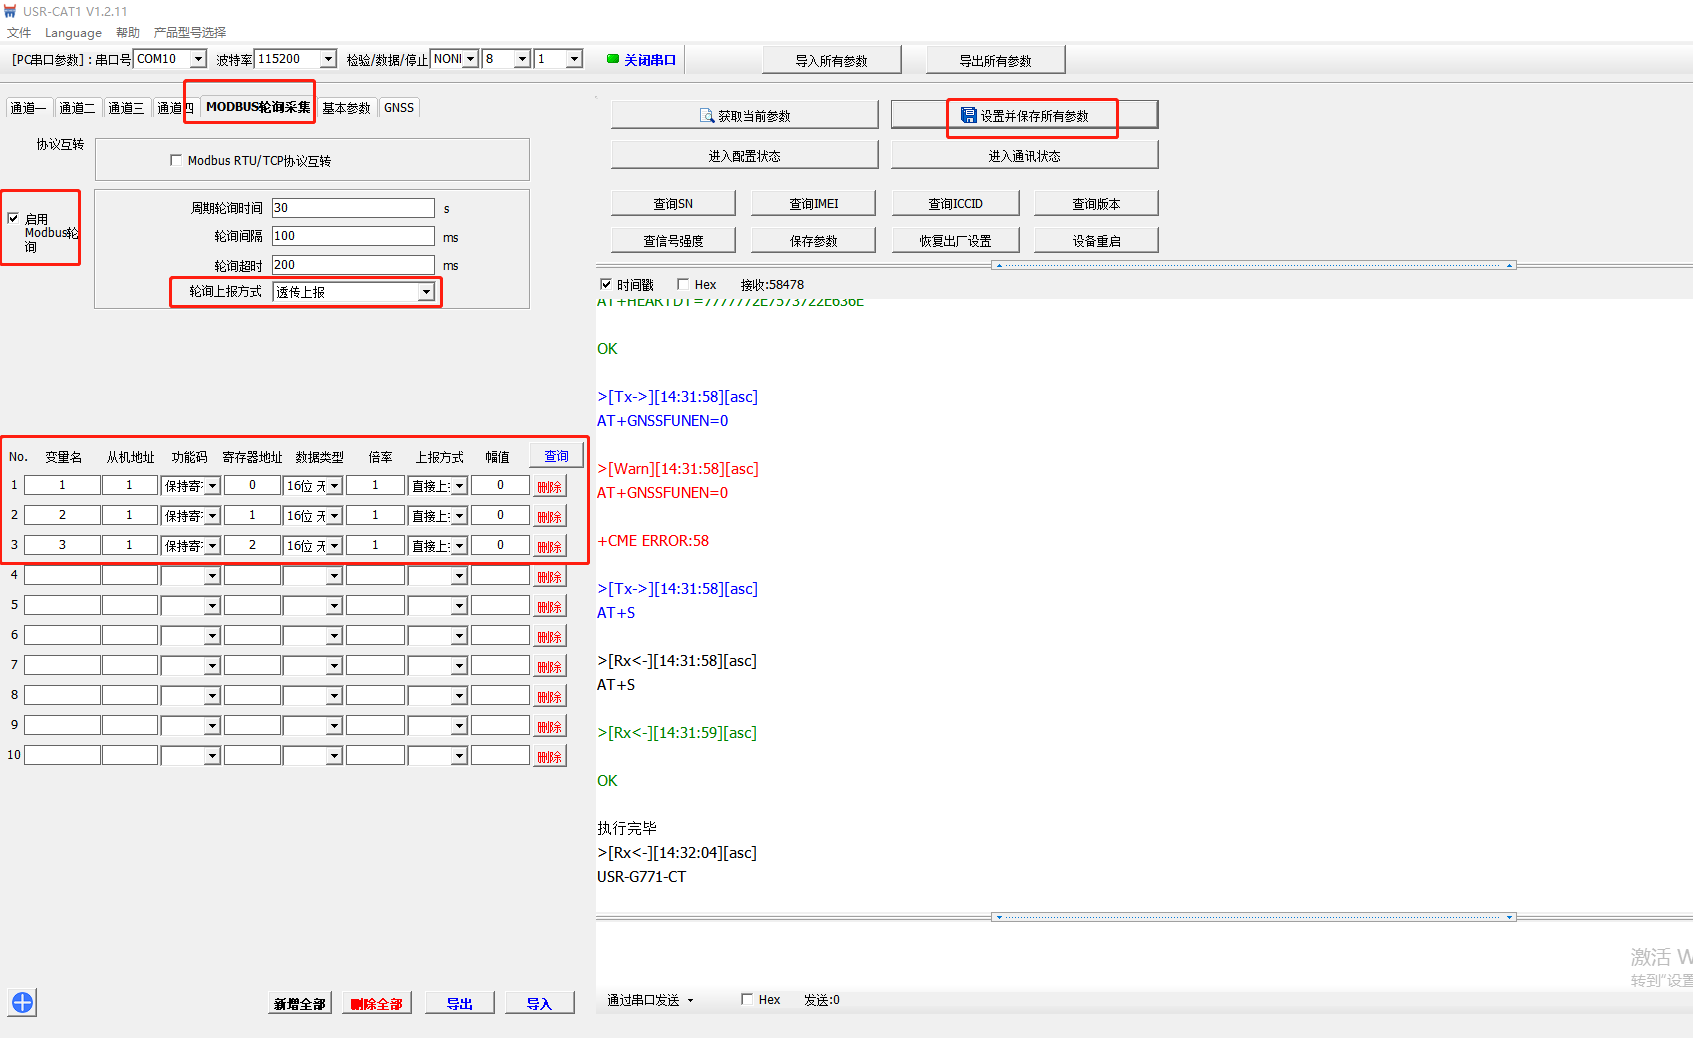Image resolution: width=1693 pixels, height=1038 pixels.
Task: Click the splitter bar above the send area
Action: (x=1144, y=916)
